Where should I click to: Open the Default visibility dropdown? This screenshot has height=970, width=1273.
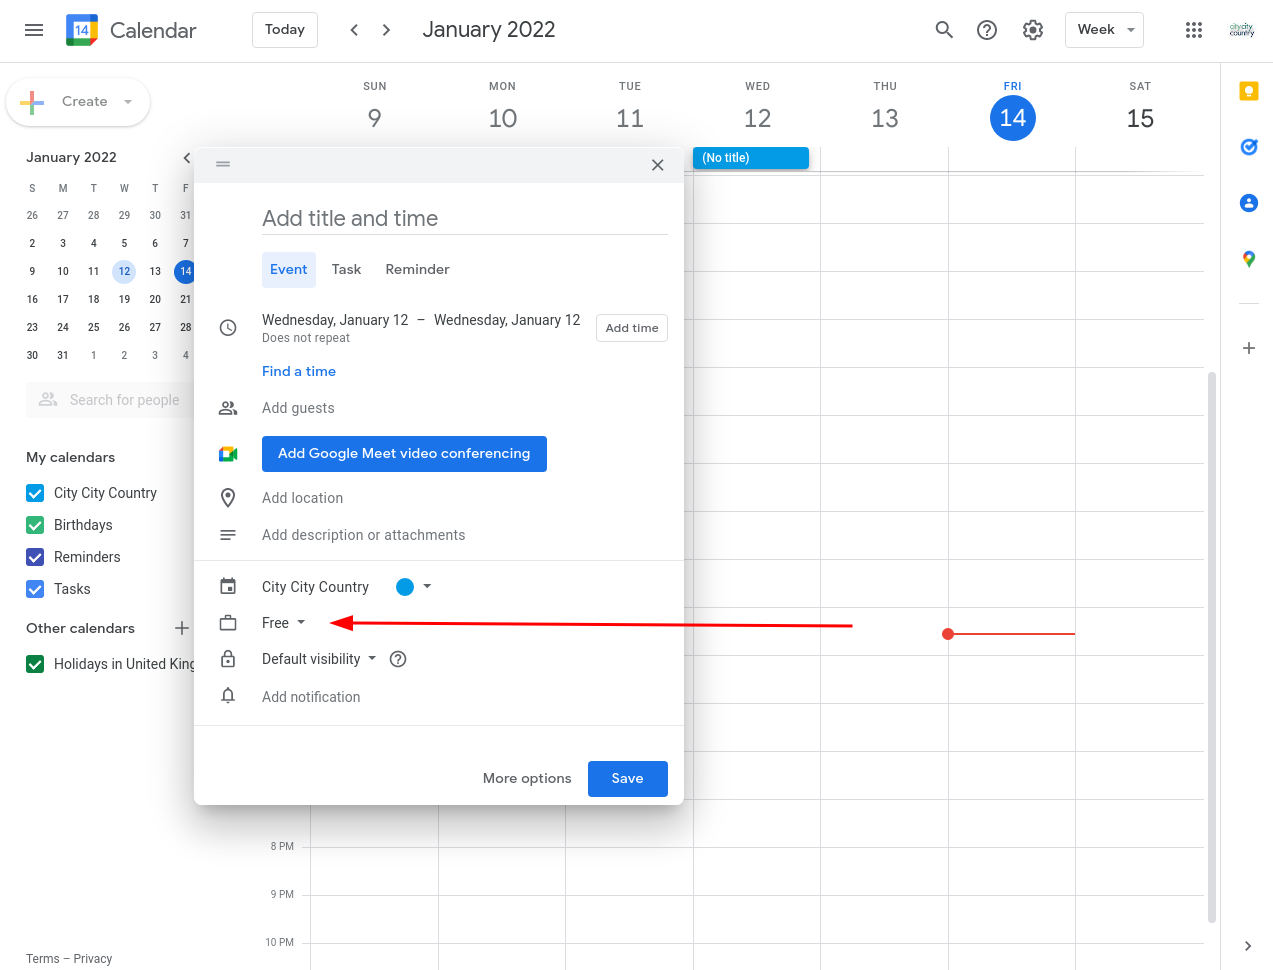(319, 659)
